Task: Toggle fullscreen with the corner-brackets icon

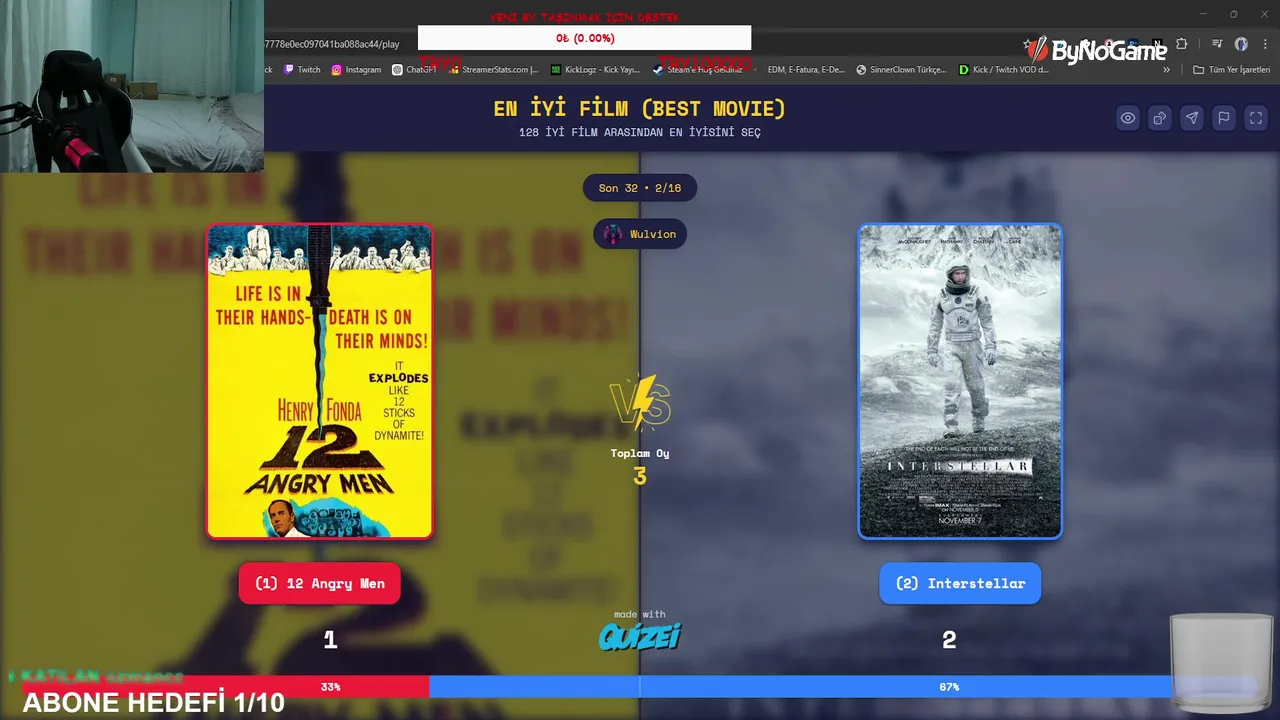Action: pos(1256,118)
